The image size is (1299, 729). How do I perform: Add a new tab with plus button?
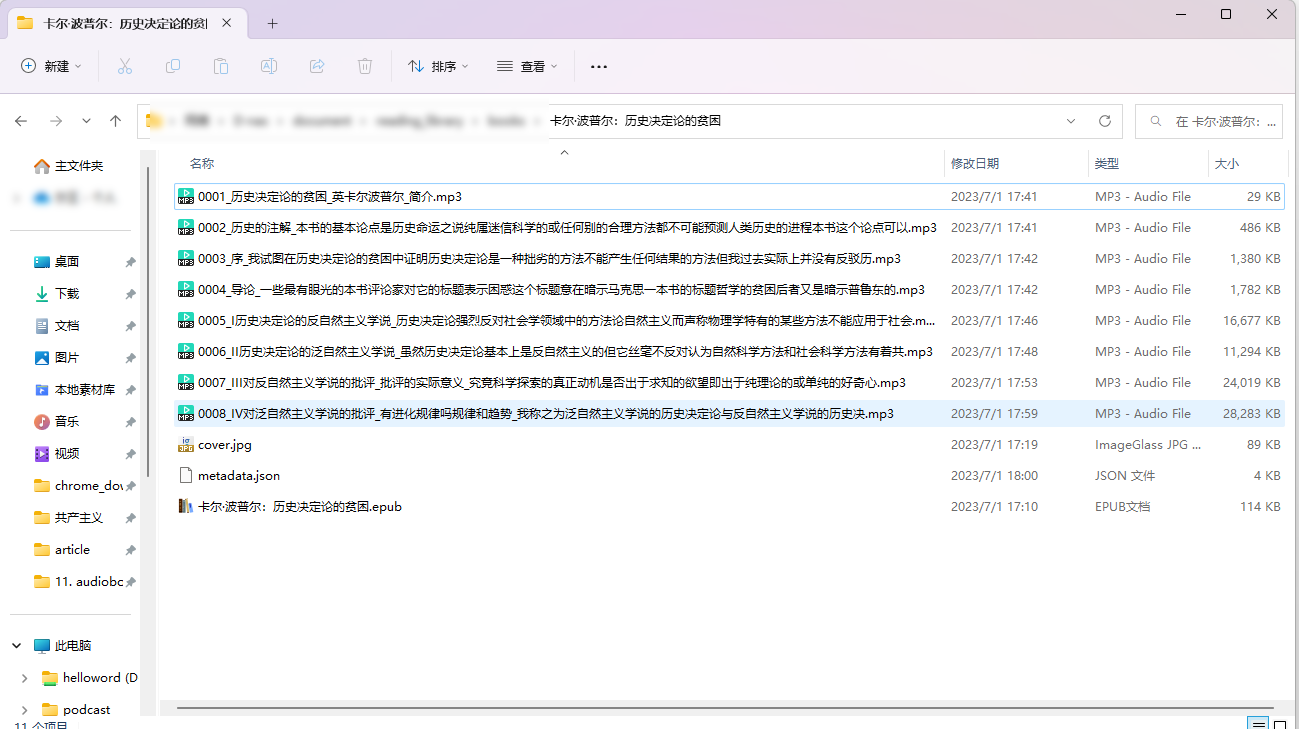(x=272, y=23)
